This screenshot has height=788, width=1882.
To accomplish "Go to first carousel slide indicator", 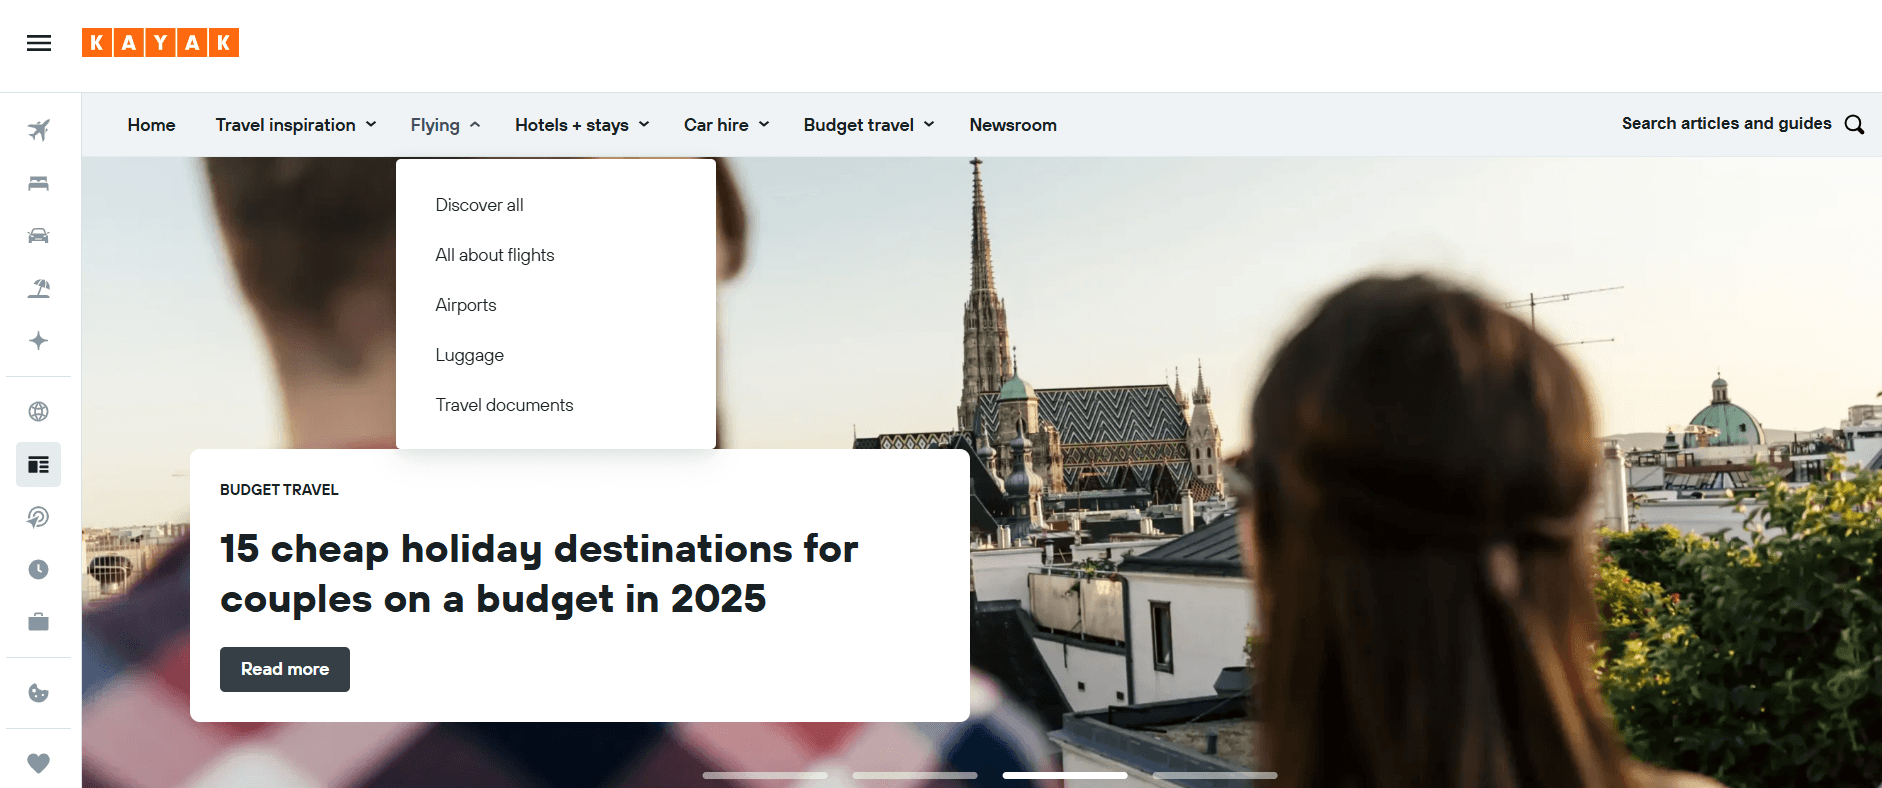I will (765, 775).
